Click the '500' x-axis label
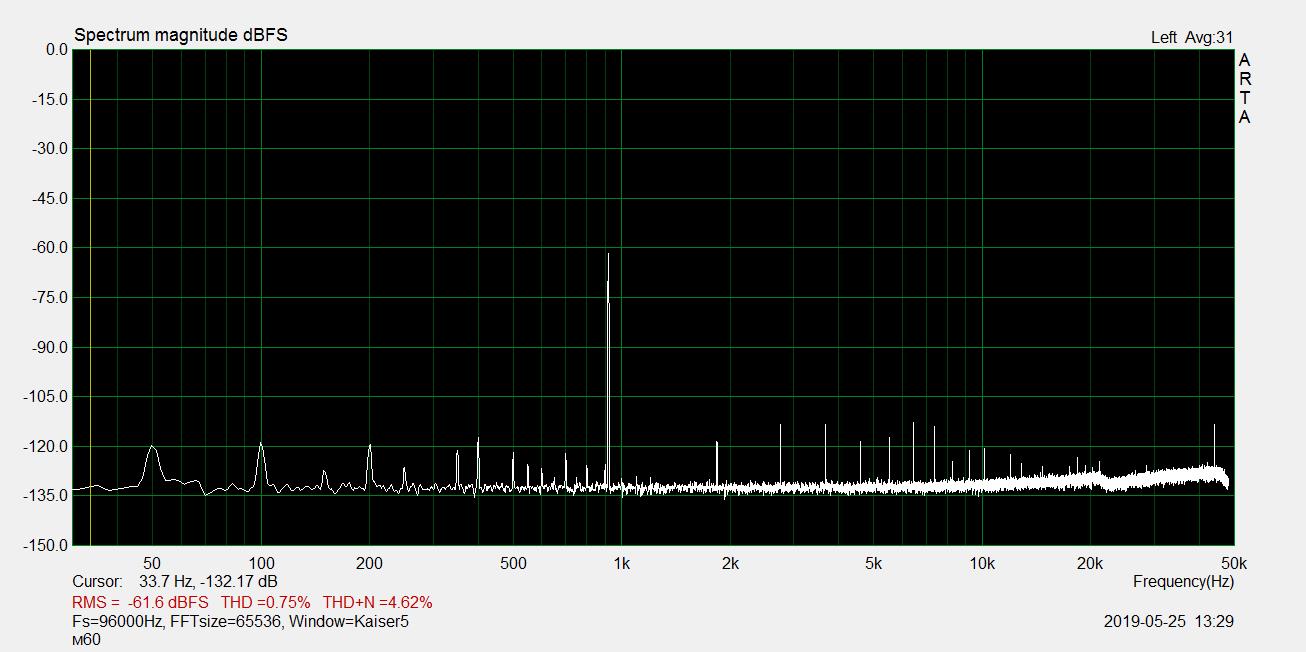 point(513,564)
